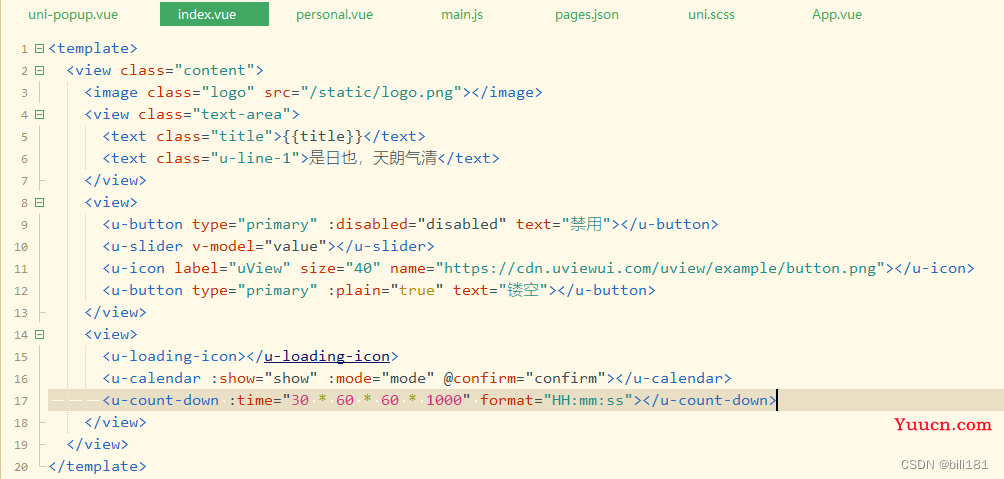
Task: Switch to the uni-popup.vue tab
Action: click(x=73, y=15)
